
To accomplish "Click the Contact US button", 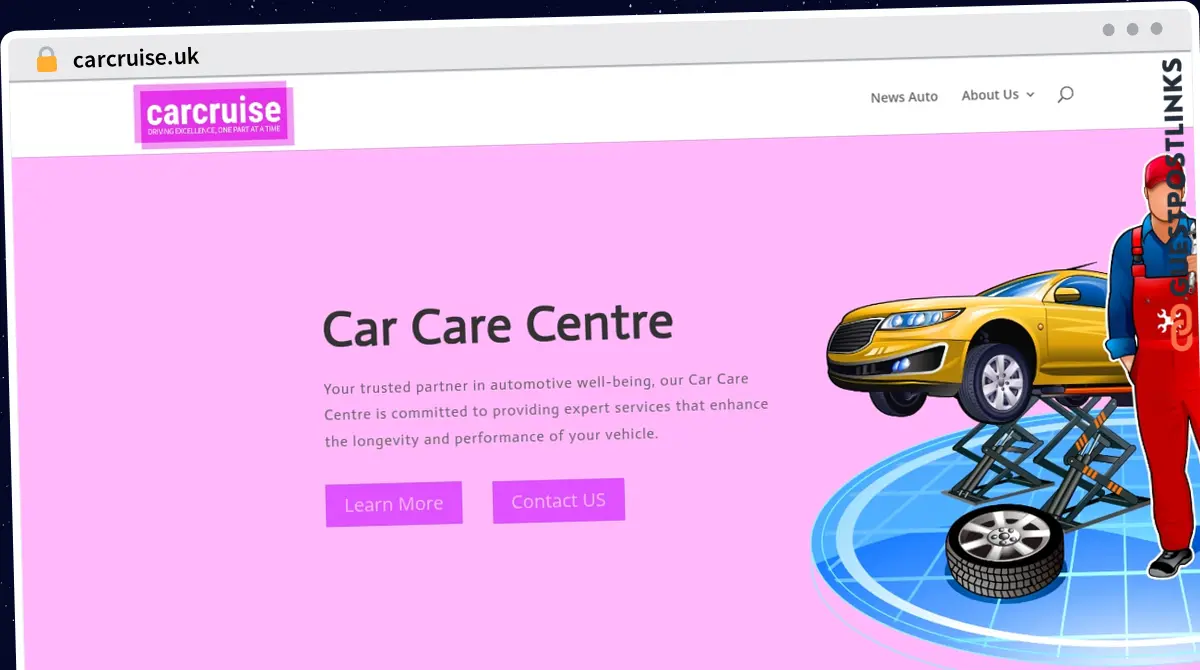I will [558, 501].
